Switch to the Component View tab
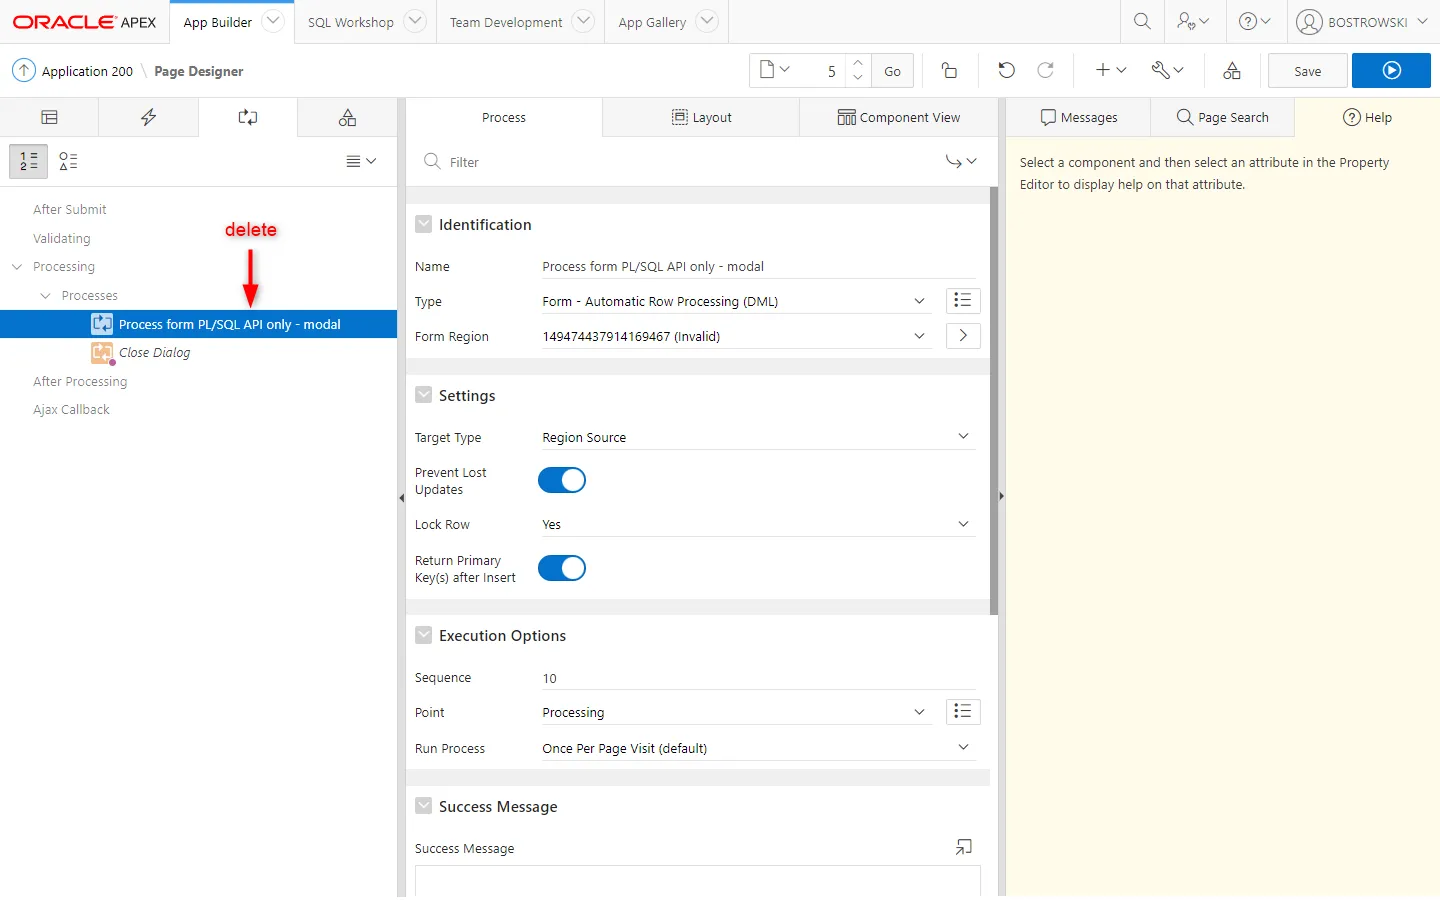 click(x=898, y=118)
